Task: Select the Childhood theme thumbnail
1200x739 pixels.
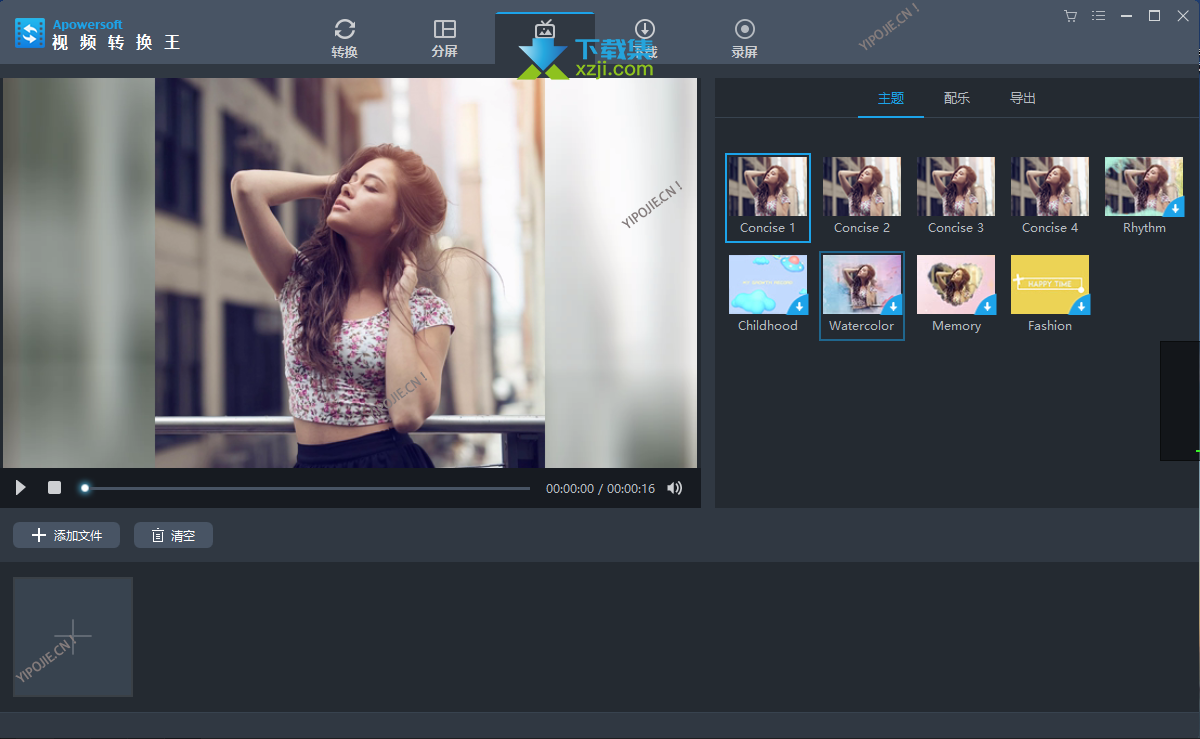Action: coord(768,285)
